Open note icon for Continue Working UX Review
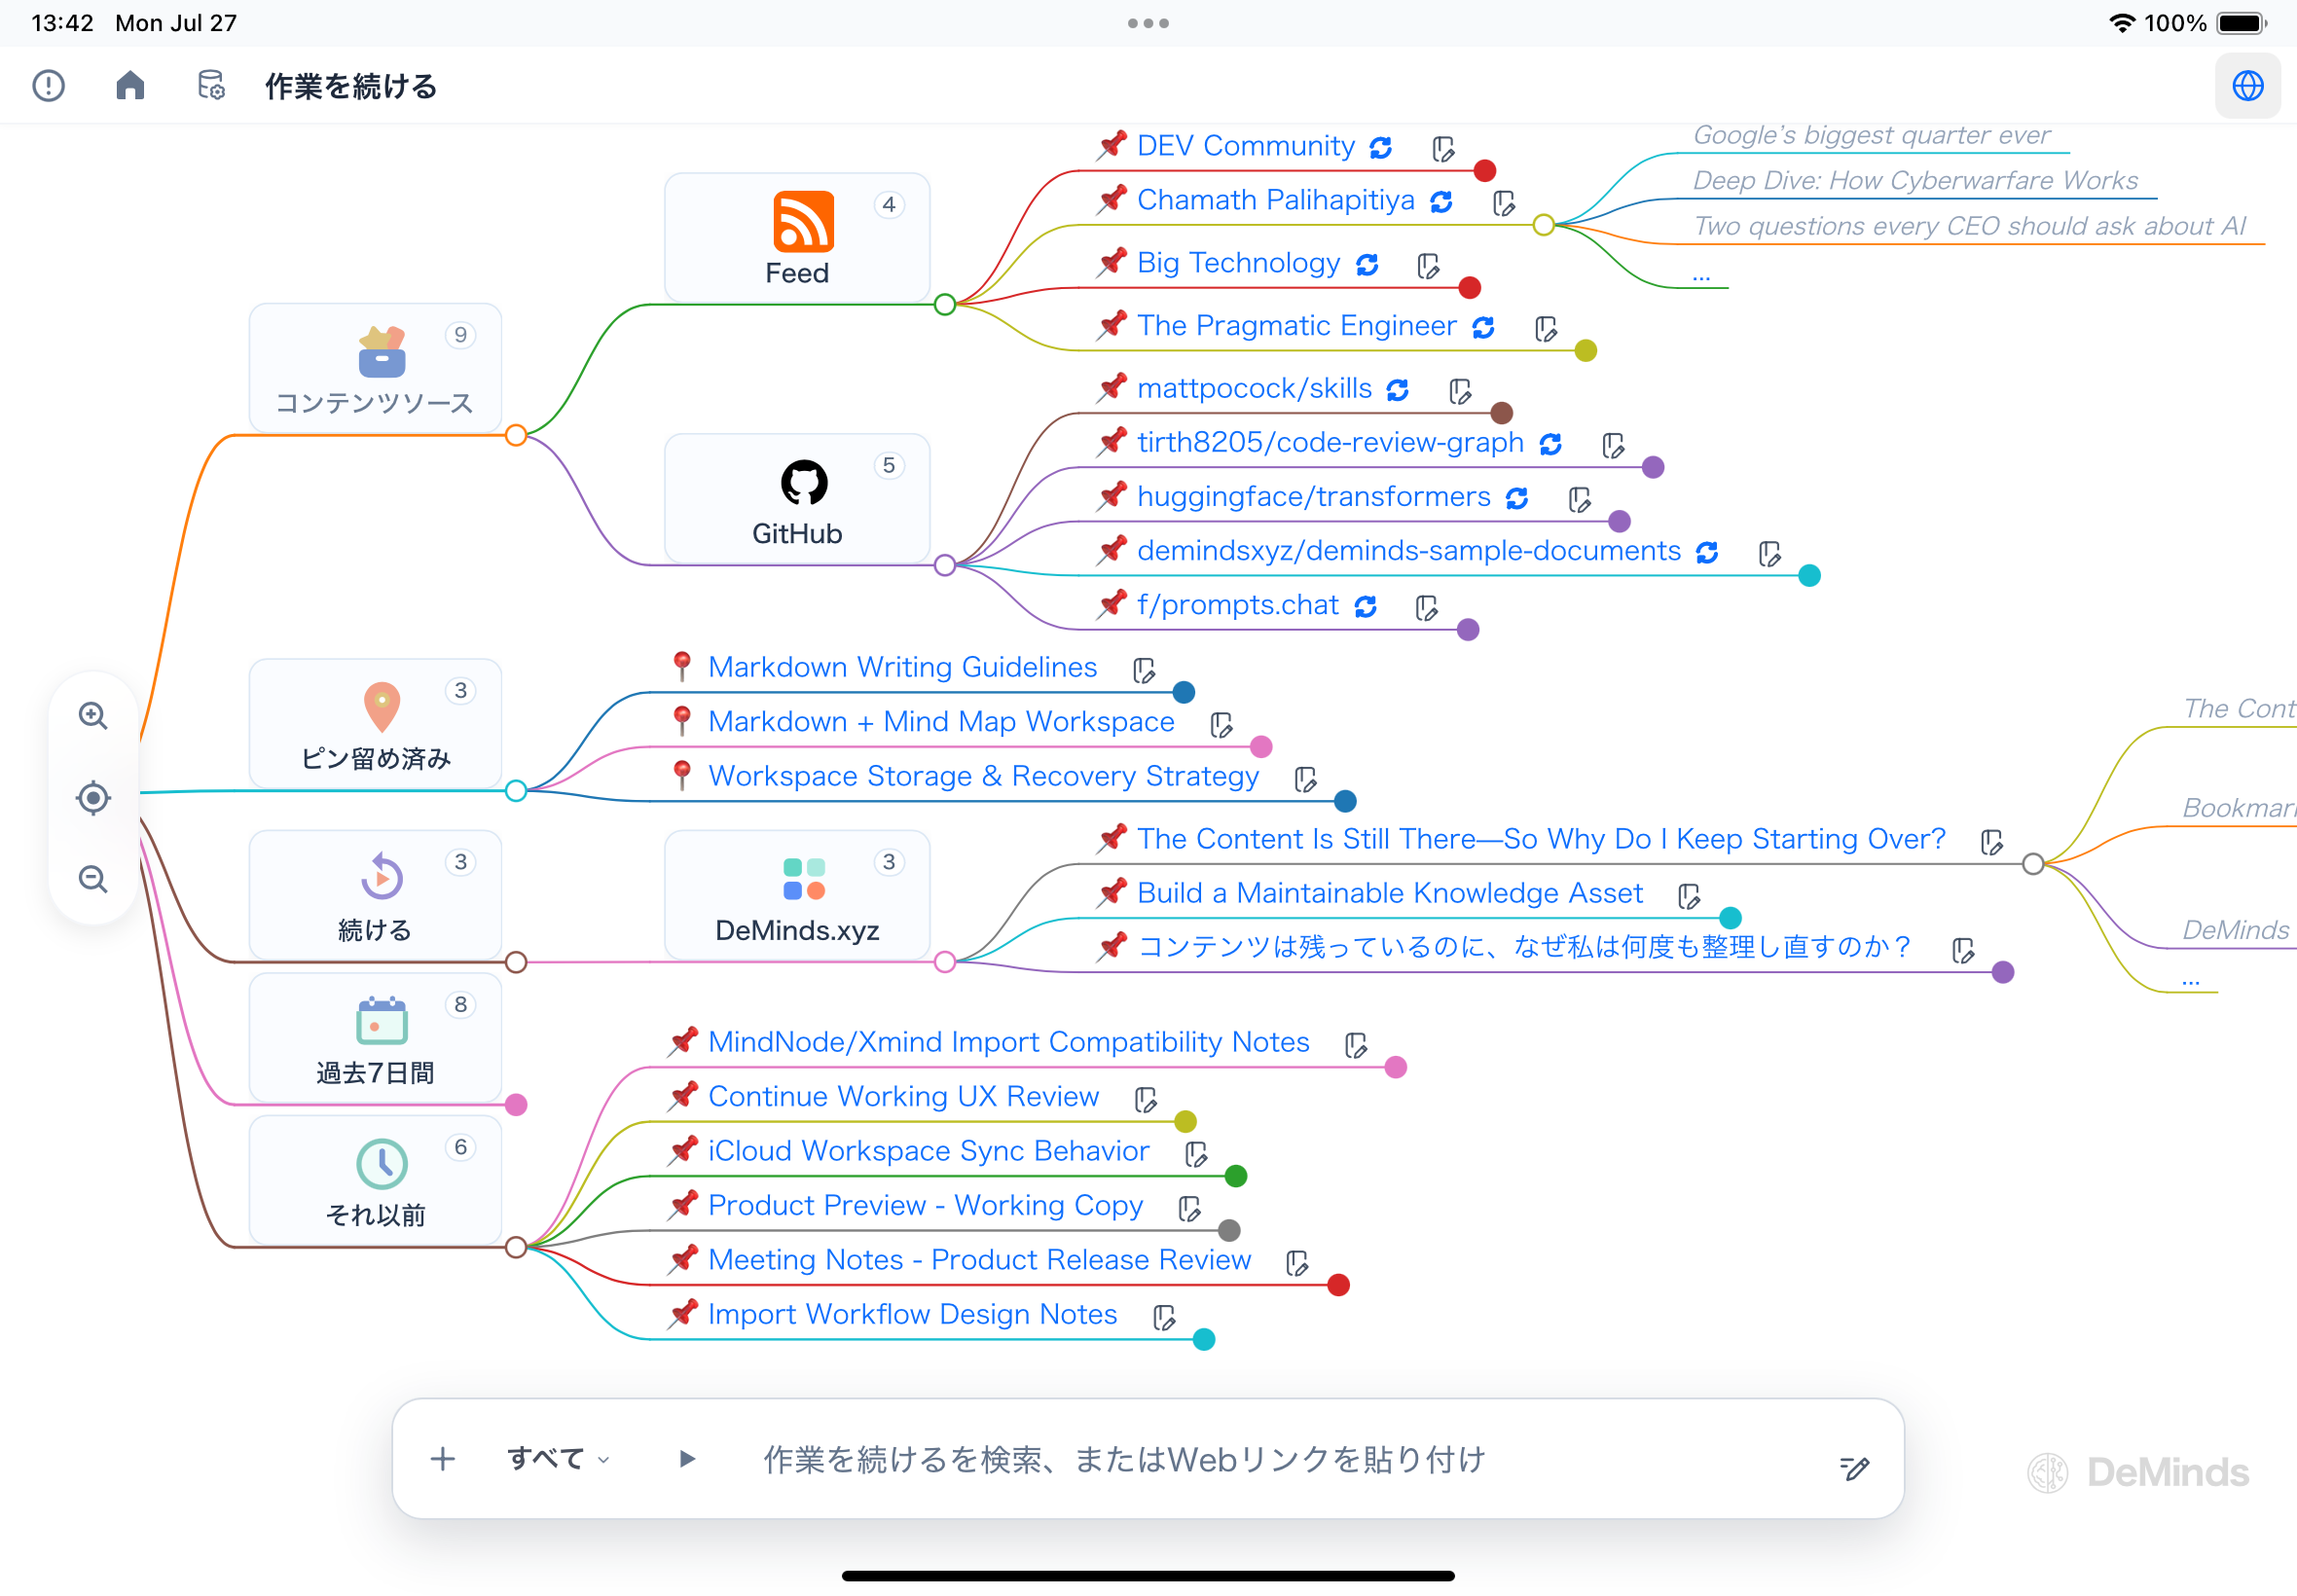2297x1596 pixels. [1147, 1100]
